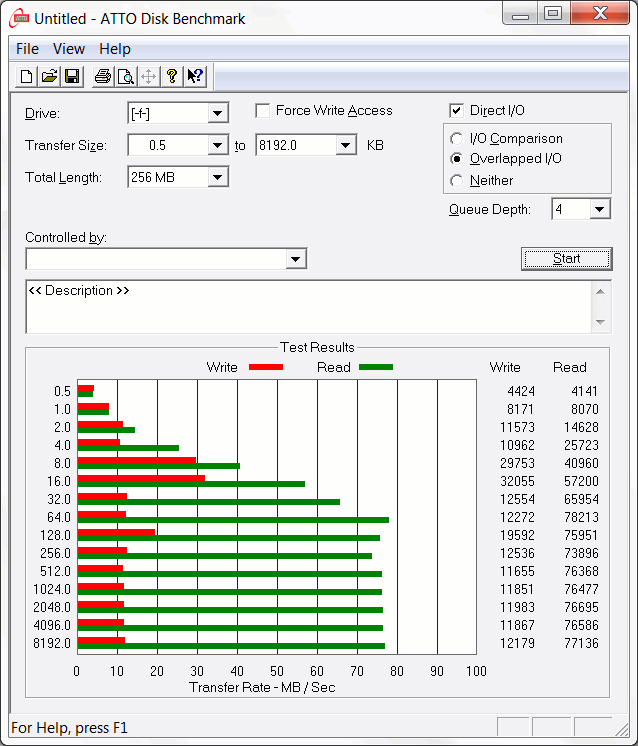The height and width of the screenshot is (746, 638).
Task: Open the Total Length dropdown
Action: click(x=218, y=178)
